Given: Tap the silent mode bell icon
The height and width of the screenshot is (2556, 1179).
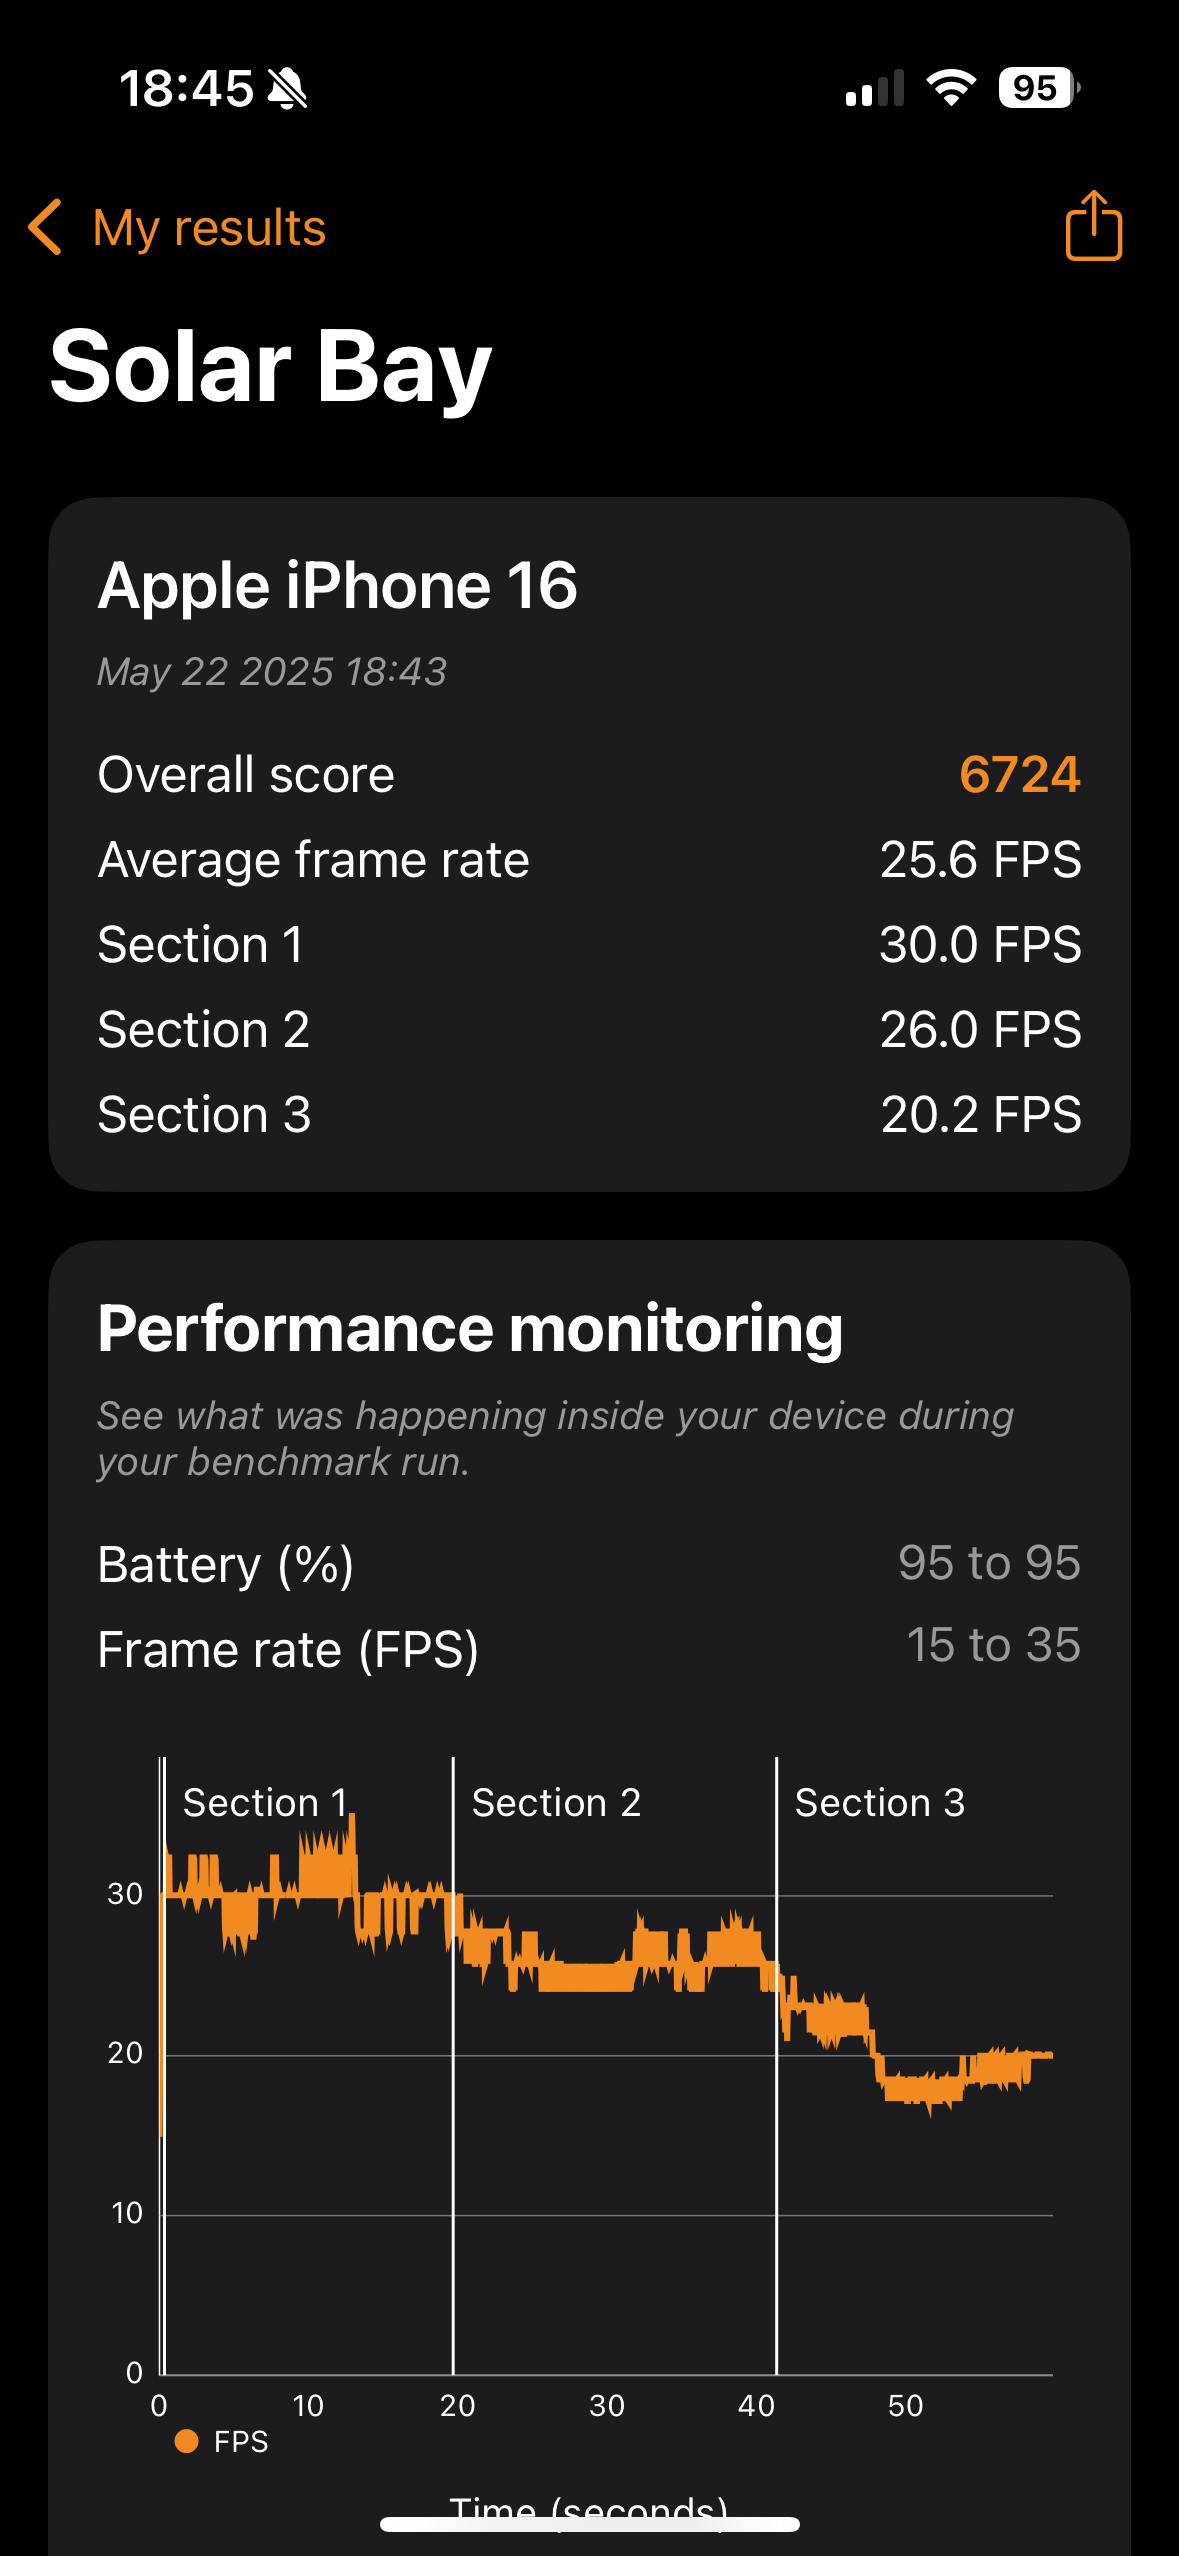Looking at the screenshot, I should [x=288, y=89].
